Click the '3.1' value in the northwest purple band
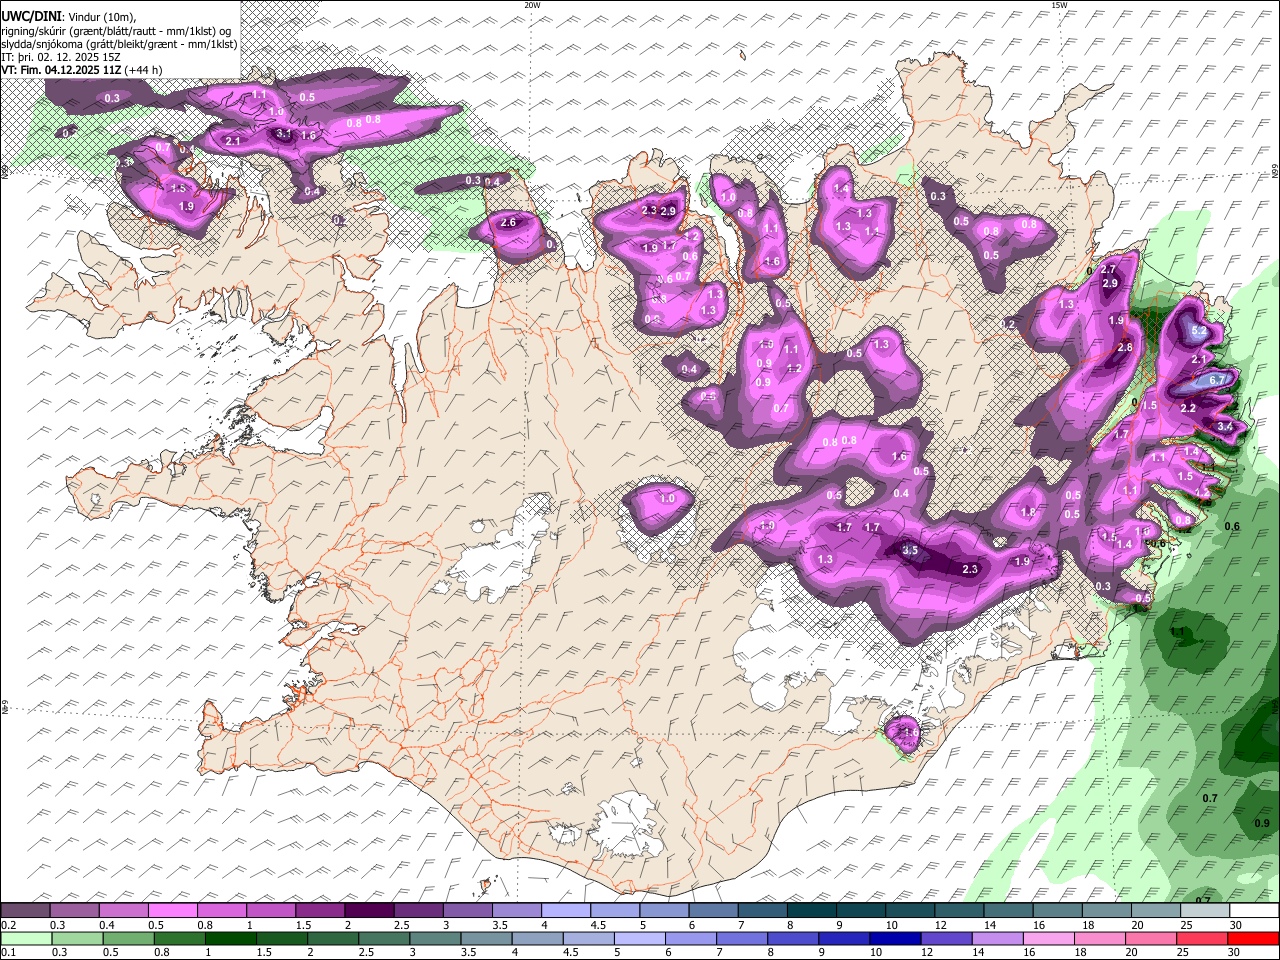Screen dimensions: 1280x960 pyautogui.click(x=283, y=134)
